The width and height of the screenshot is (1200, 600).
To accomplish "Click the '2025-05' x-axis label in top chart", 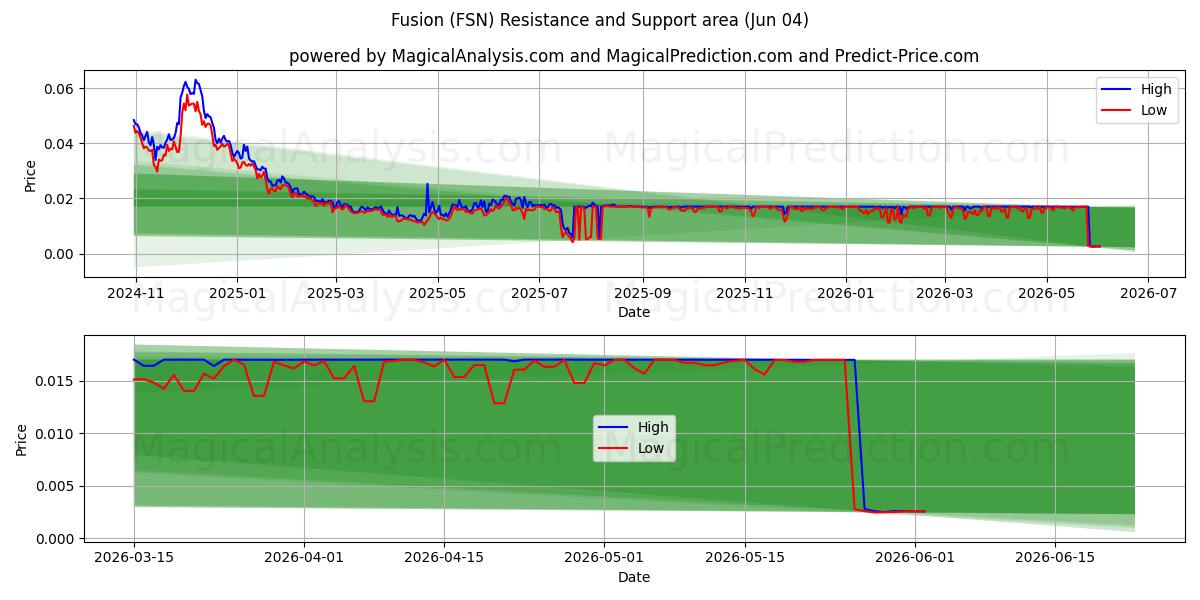I will 438,293.
